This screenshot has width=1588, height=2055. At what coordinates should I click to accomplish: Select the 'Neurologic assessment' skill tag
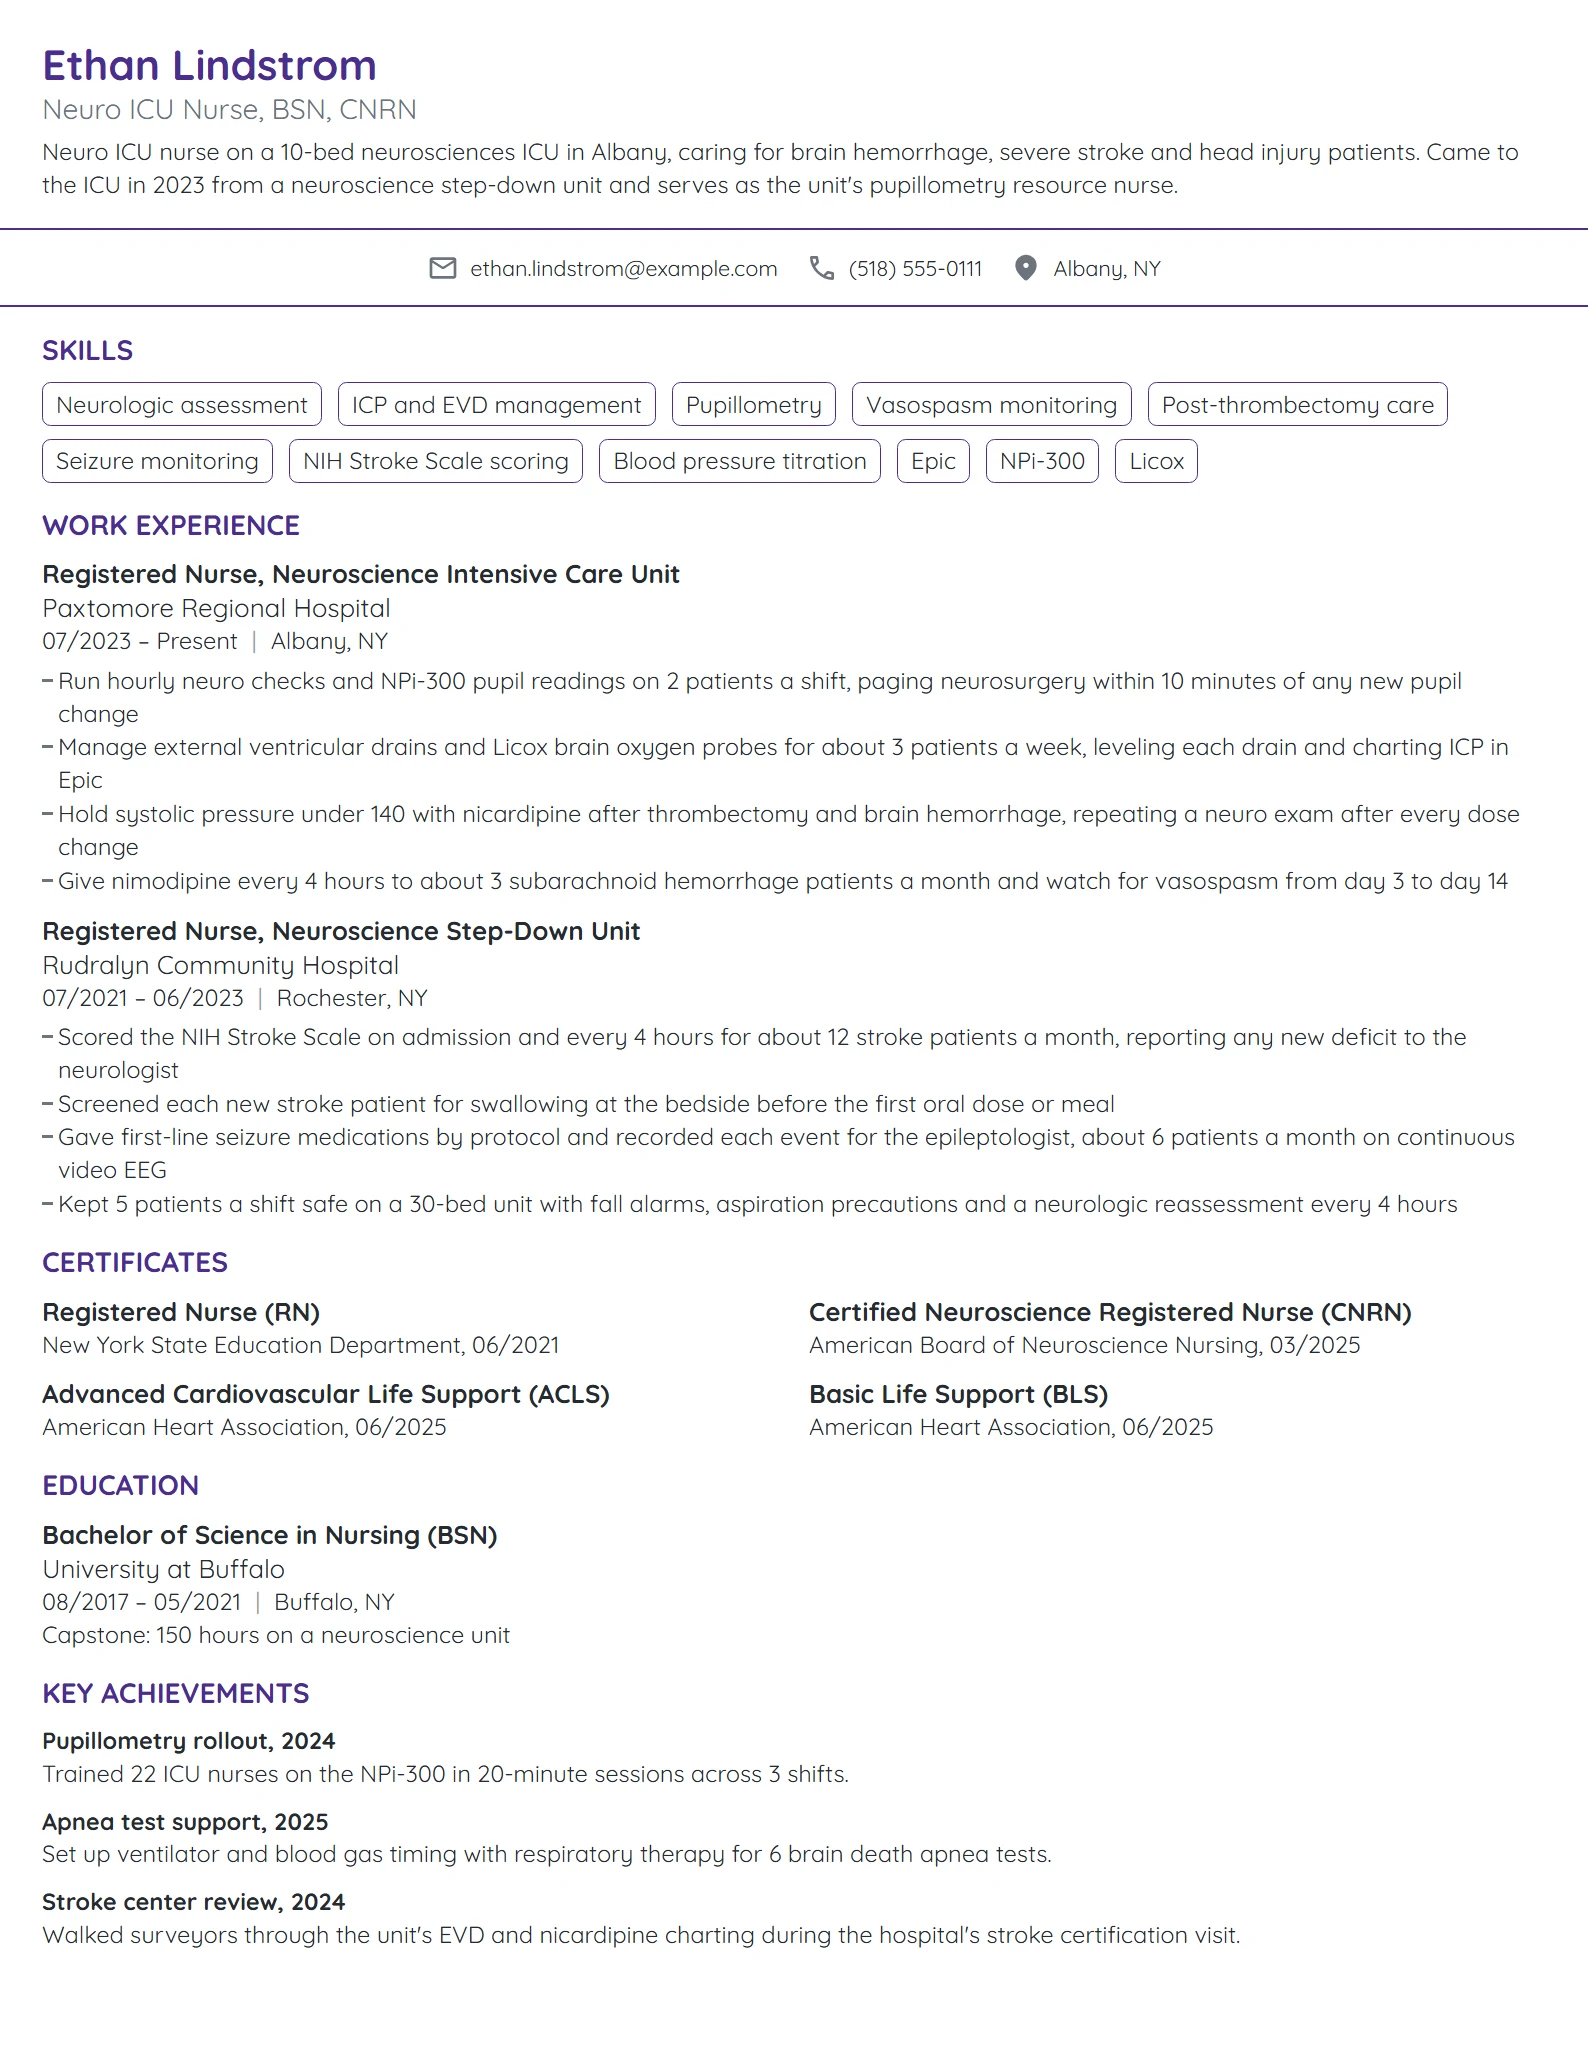(182, 405)
